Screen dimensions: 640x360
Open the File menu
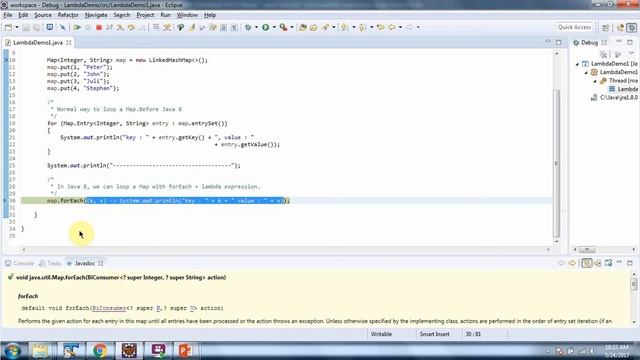[8, 15]
